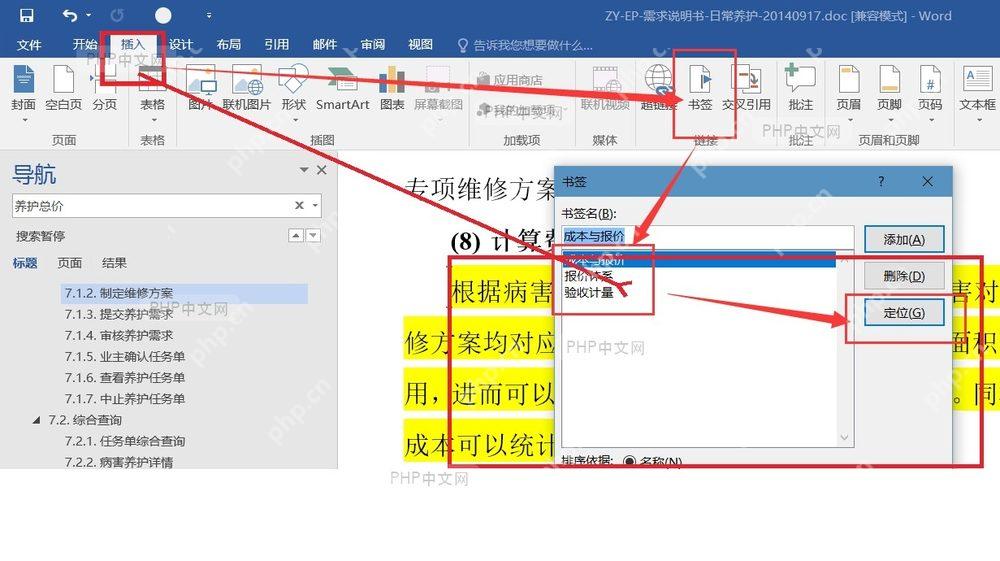Open the 屏幕截图 screenshot tool
1000x561 pixels.
pyautogui.click(x=438, y=92)
